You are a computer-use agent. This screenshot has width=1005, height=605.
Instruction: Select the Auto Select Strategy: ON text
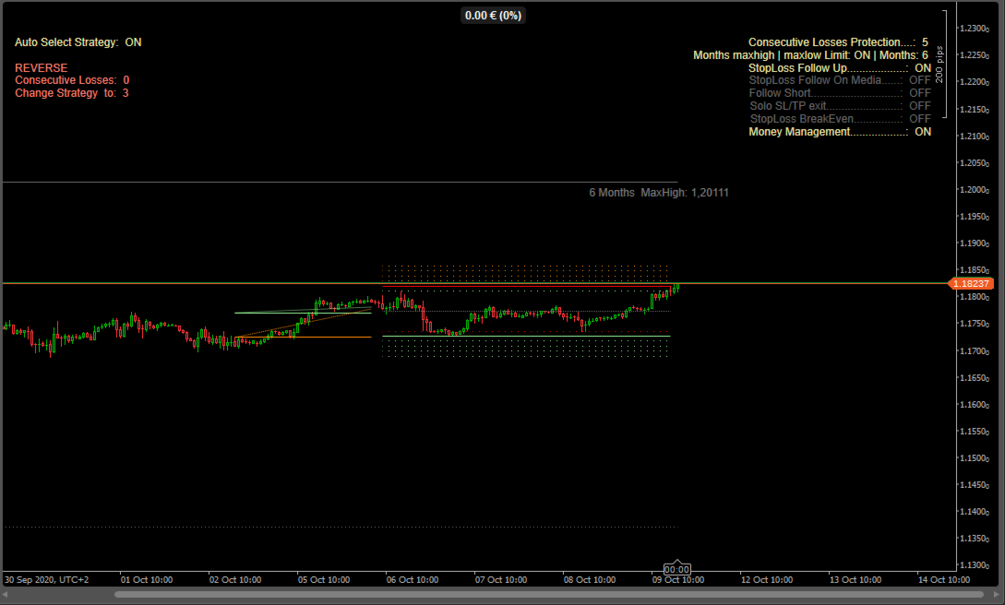pos(78,42)
